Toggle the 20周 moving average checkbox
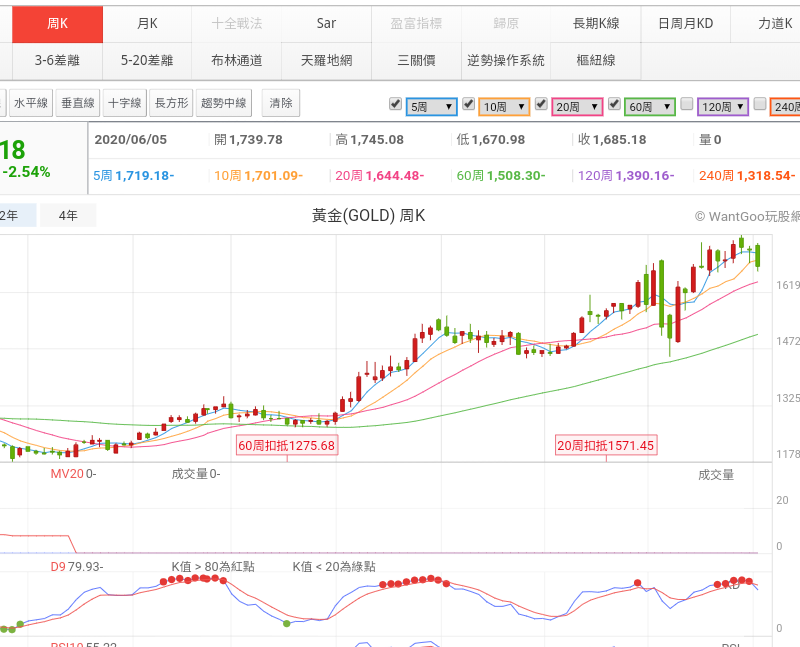 click(x=541, y=104)
